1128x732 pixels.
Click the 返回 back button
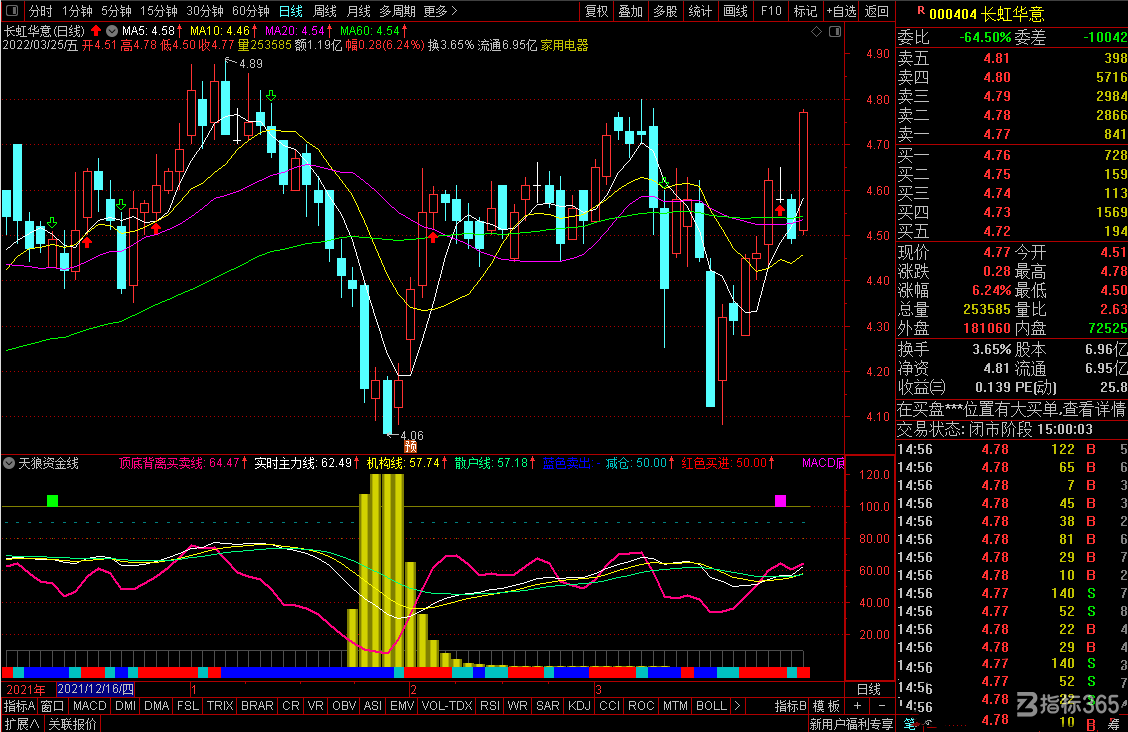click(876, 11)
